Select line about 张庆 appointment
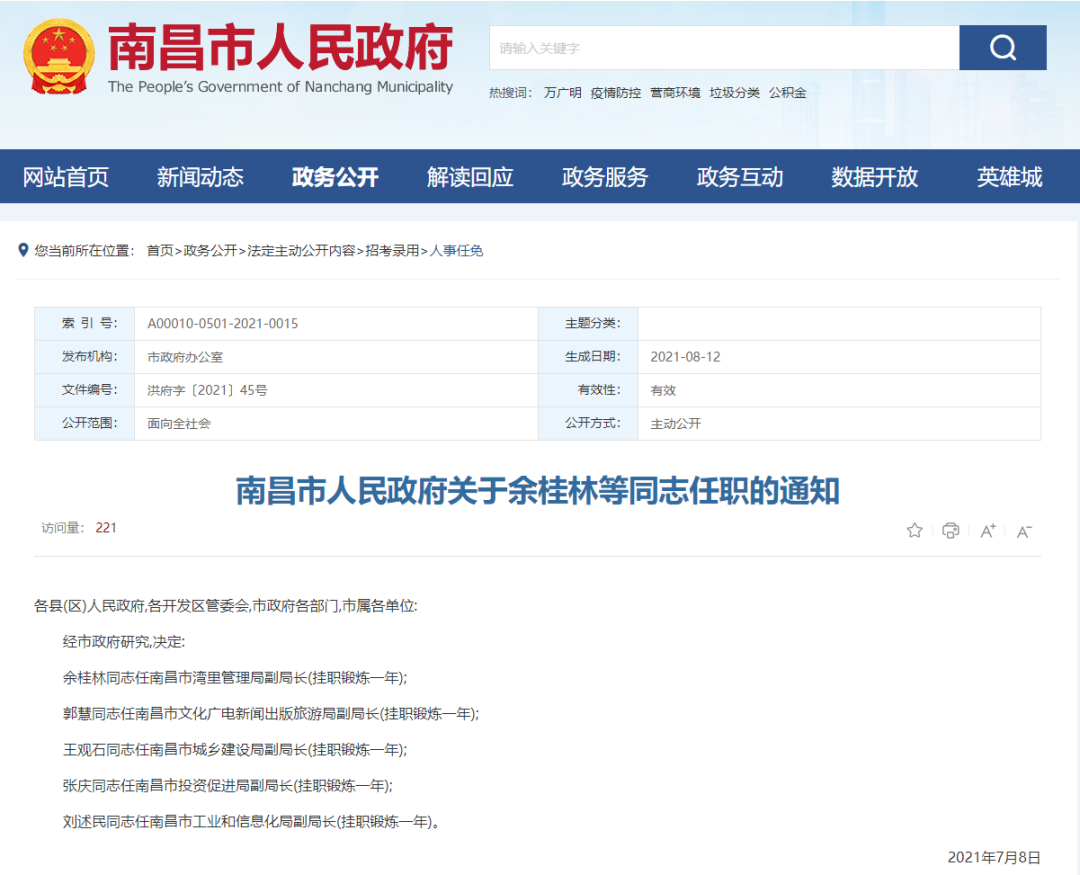The width and height of the screenshot is (1080, 875). click(x=228, y=785)
